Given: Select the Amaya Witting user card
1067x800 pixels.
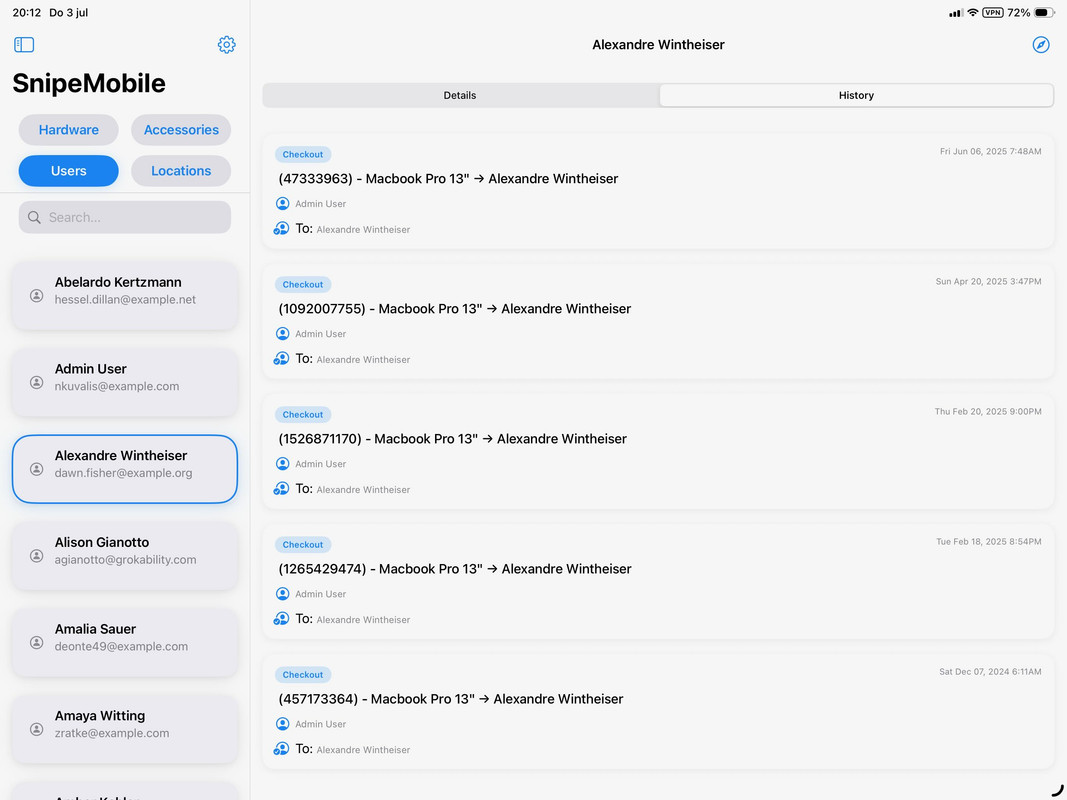Looking at the screenshot, I should 125,729.
